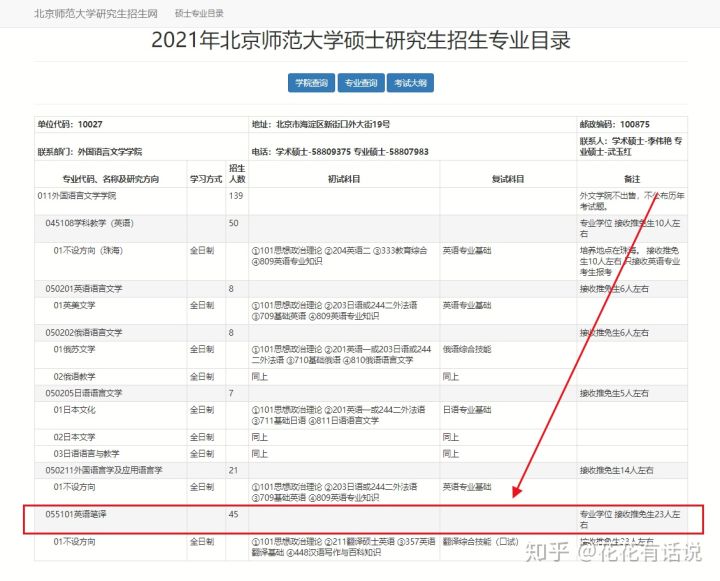
Task: Select 接收推免生5人左右 remark
Action: (x=614, y=393)
